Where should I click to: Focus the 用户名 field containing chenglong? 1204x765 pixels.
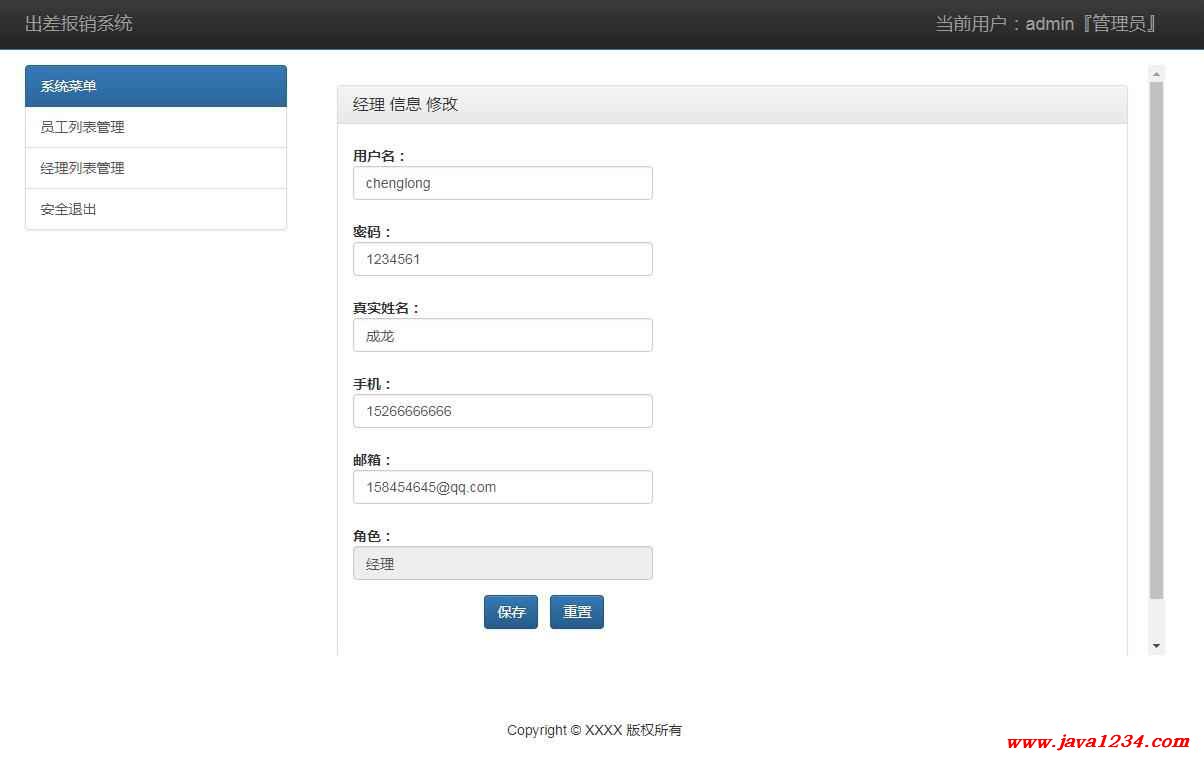coord(502,183)
